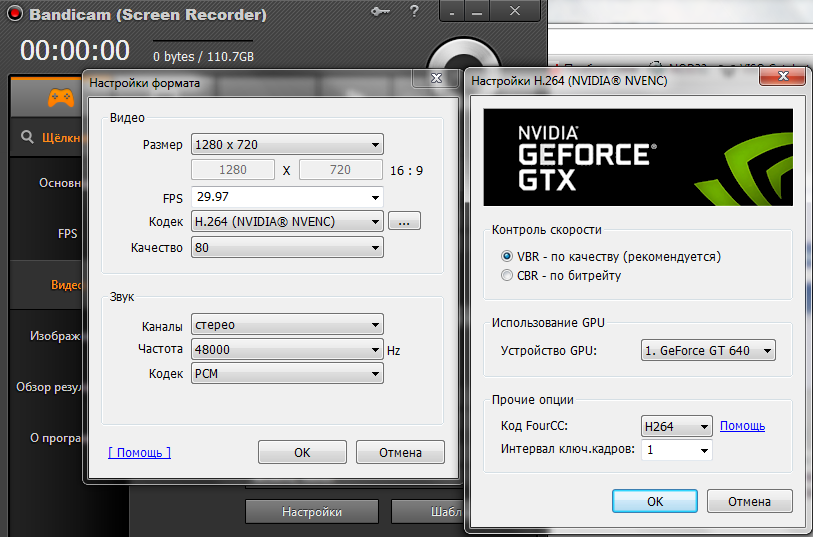Image resolution: width=813 pixels, height=537 pixels.
Task: Open the quality 80 dropdown
Action: pyautogui.click(x=287, y=248)
